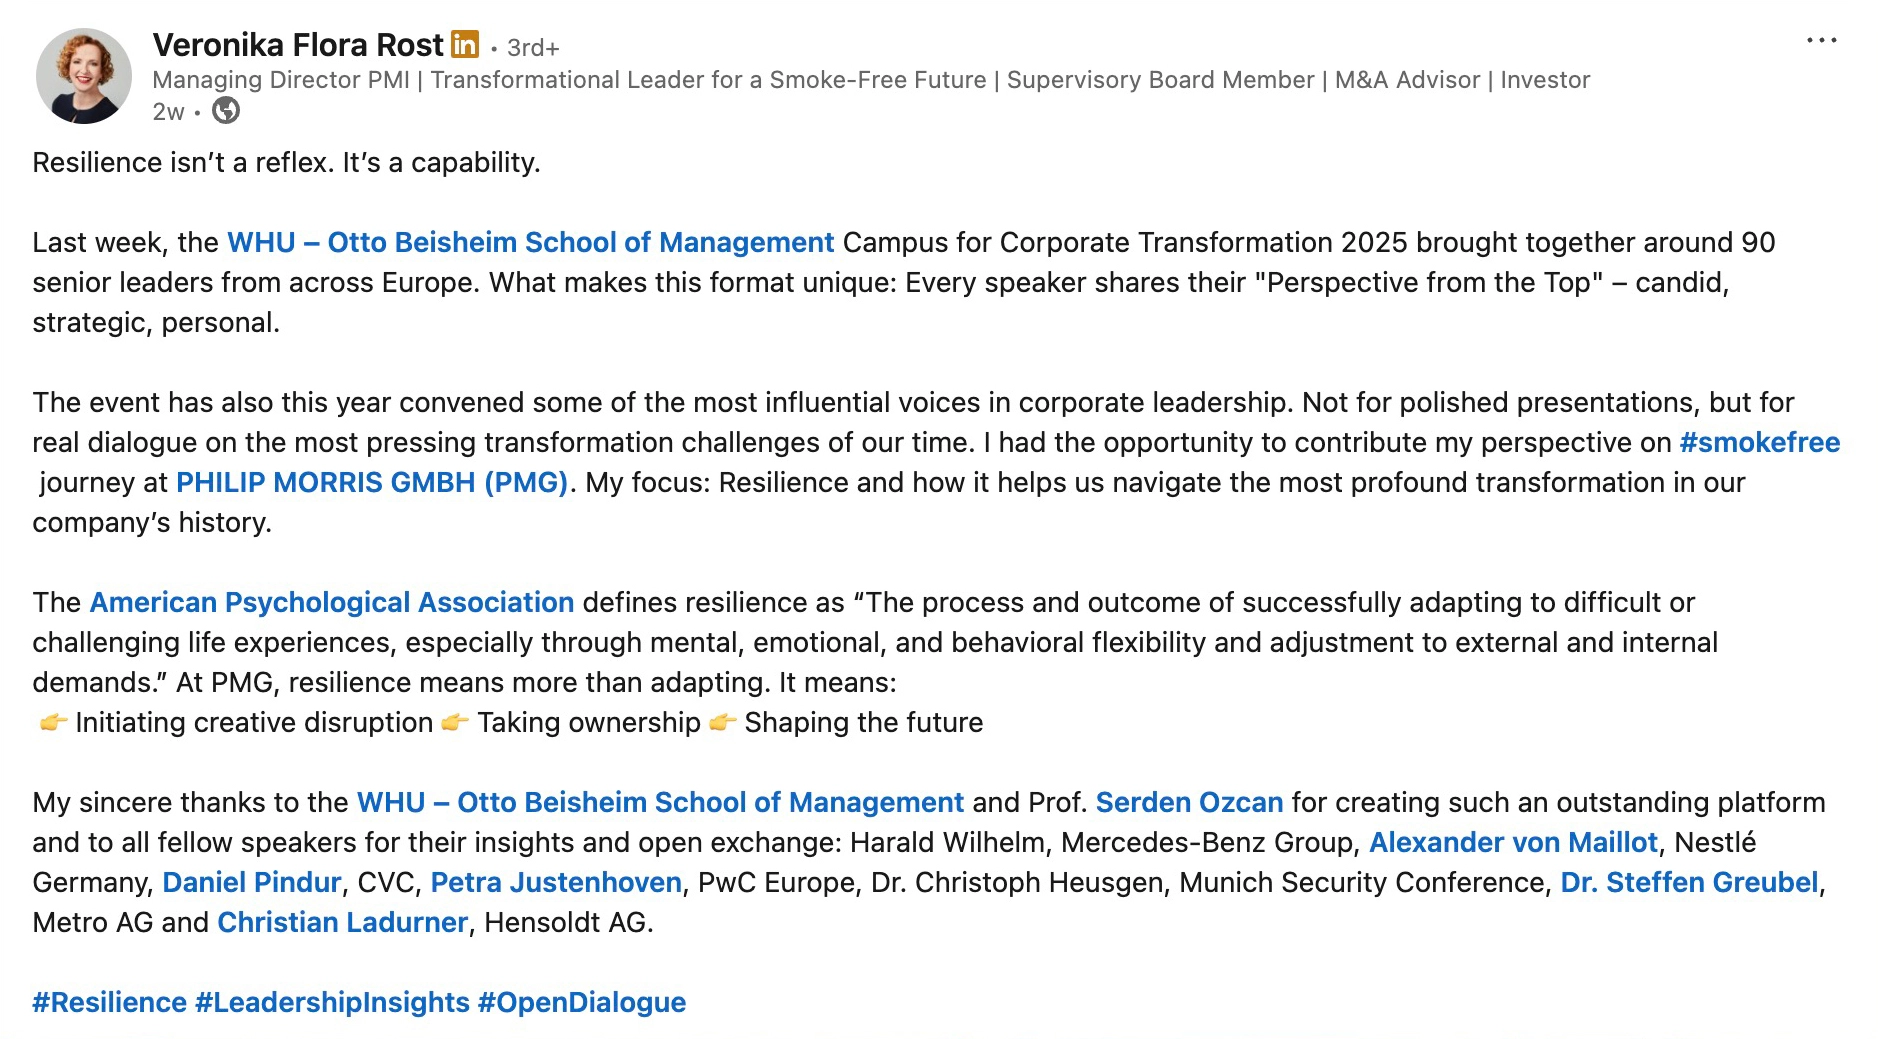Open Alexander von Maillot's profile
This screenshot has height=1039, width=1878.
(1513, 843)
